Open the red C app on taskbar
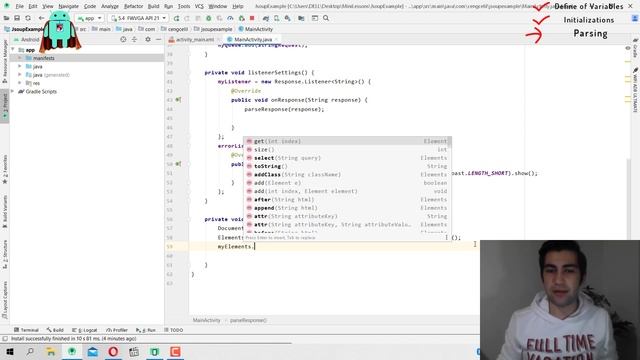Screen dimensions: 640x360 [x=175, y=351]
